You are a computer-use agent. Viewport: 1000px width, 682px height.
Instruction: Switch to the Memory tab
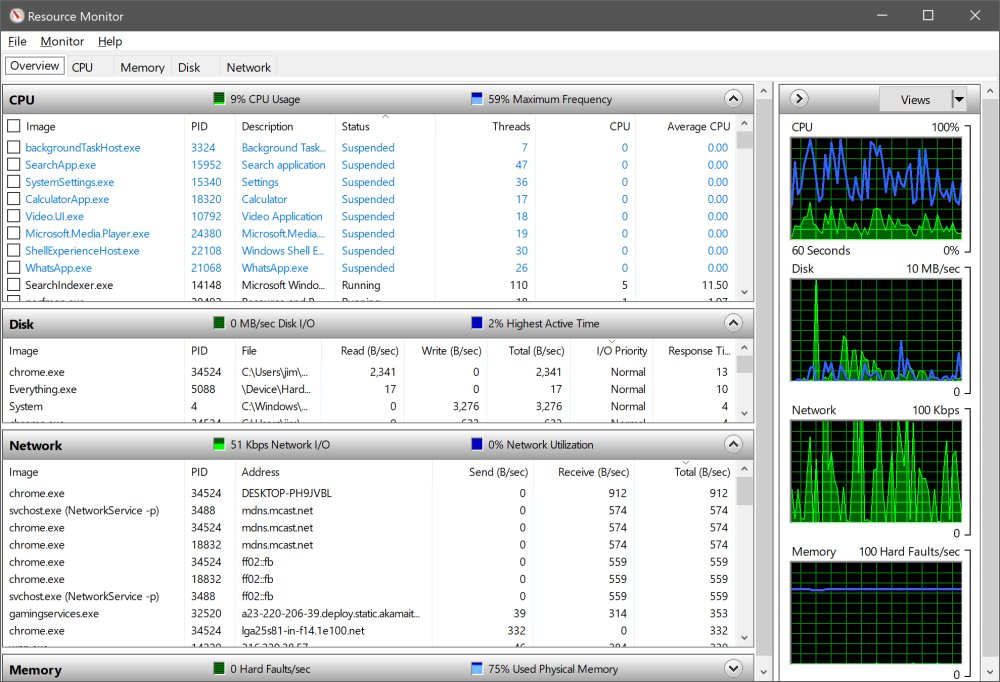point(141,67)
